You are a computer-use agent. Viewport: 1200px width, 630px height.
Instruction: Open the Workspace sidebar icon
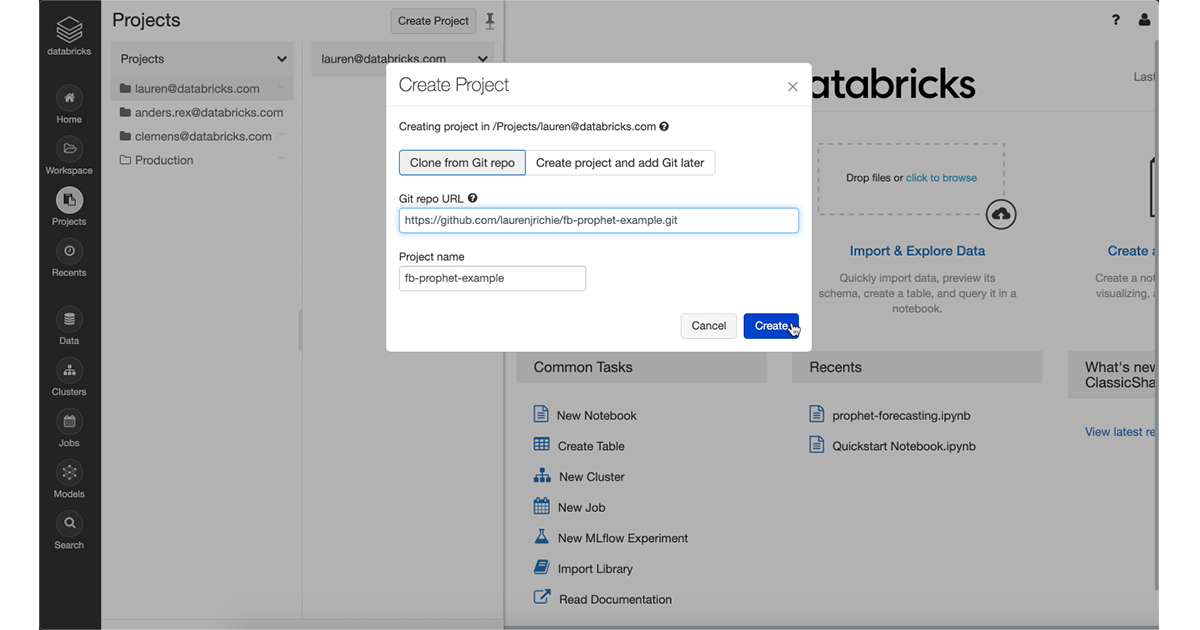tap(69, 149)
